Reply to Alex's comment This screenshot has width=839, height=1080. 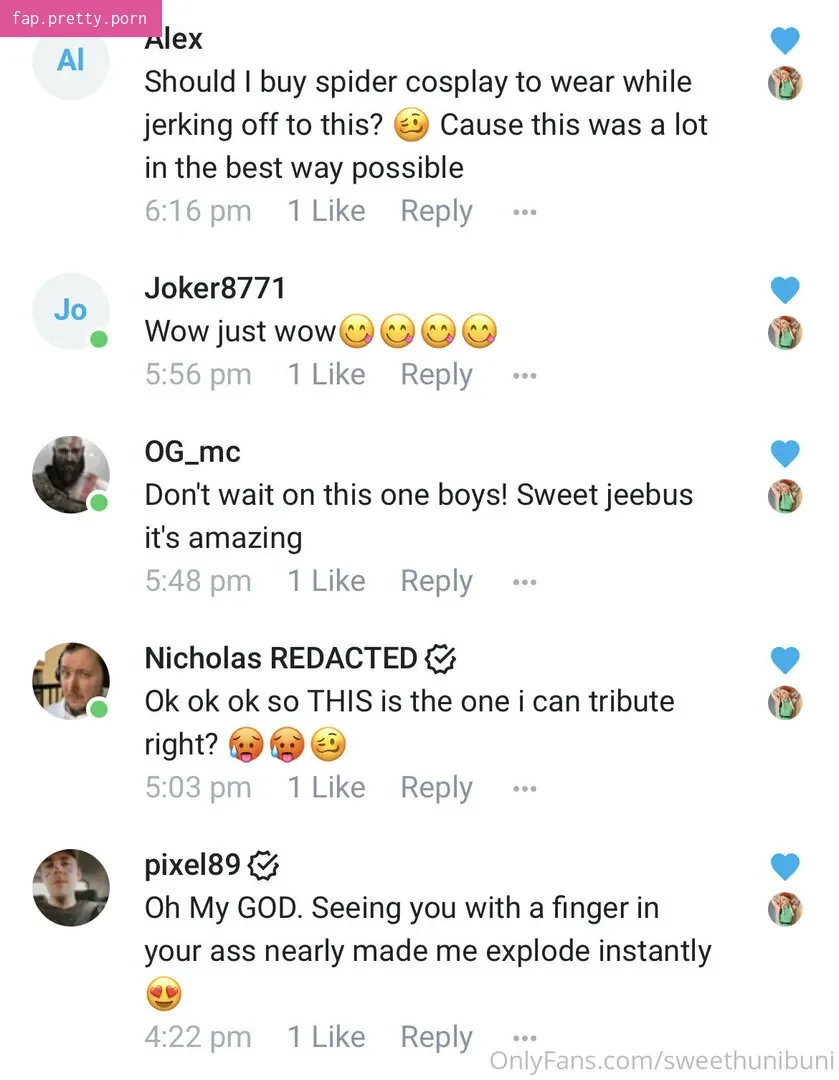click(x=436, y=211)
